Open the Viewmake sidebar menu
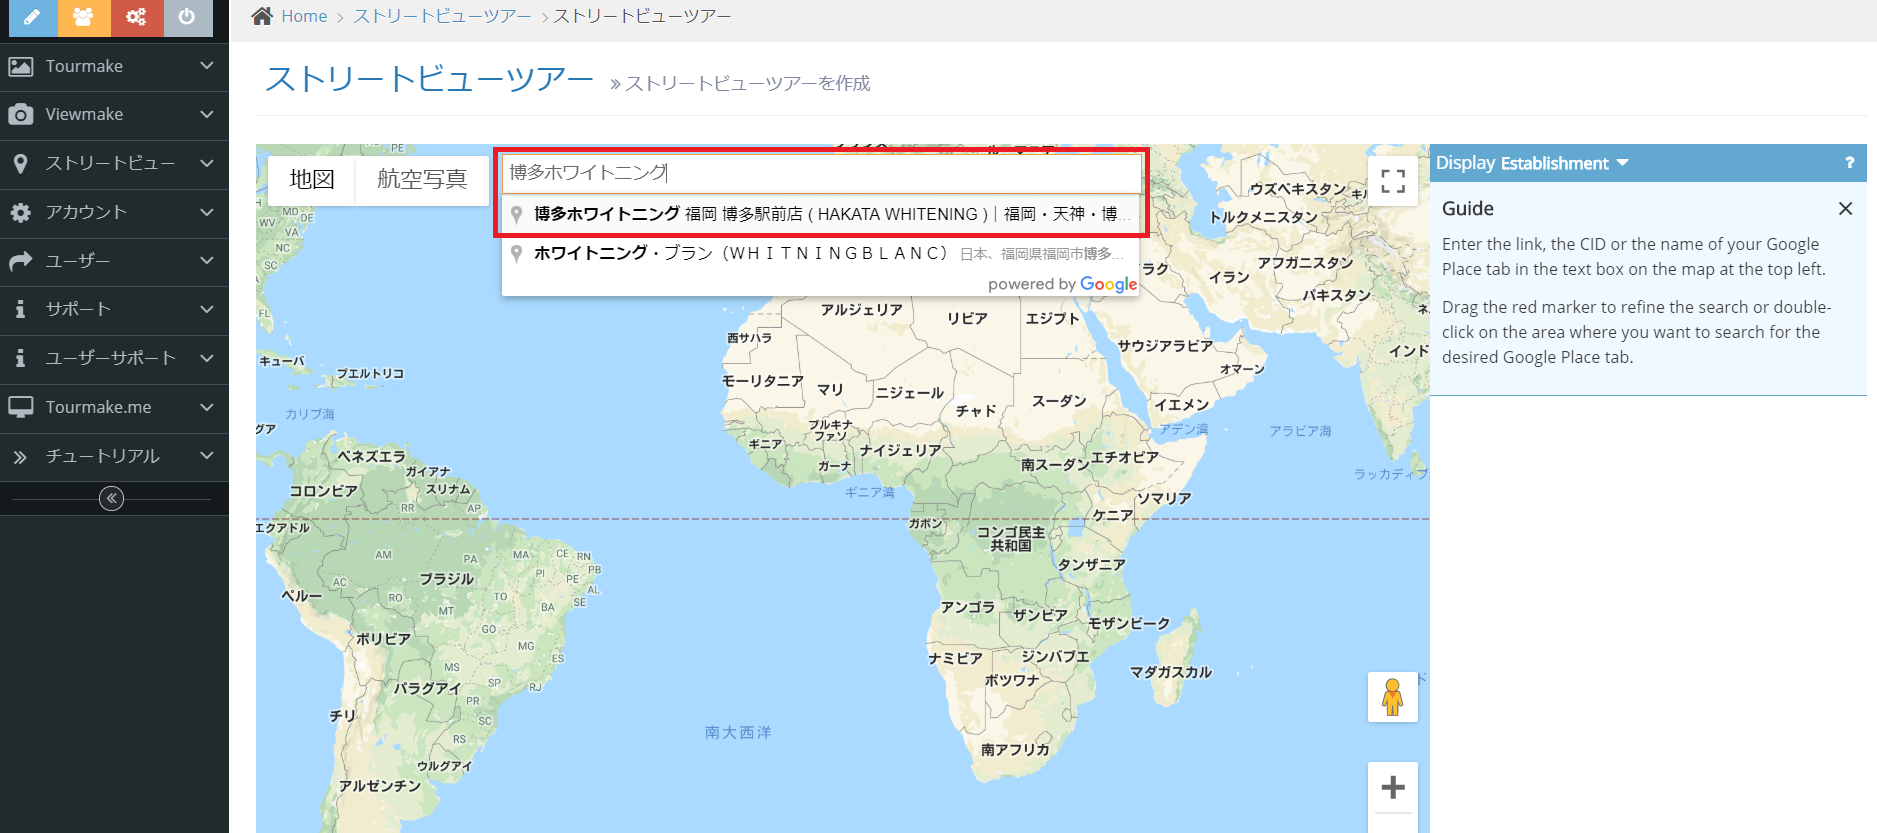Image resolution: width=1877 pixels, height=833 pixels. tap(114, 115)
